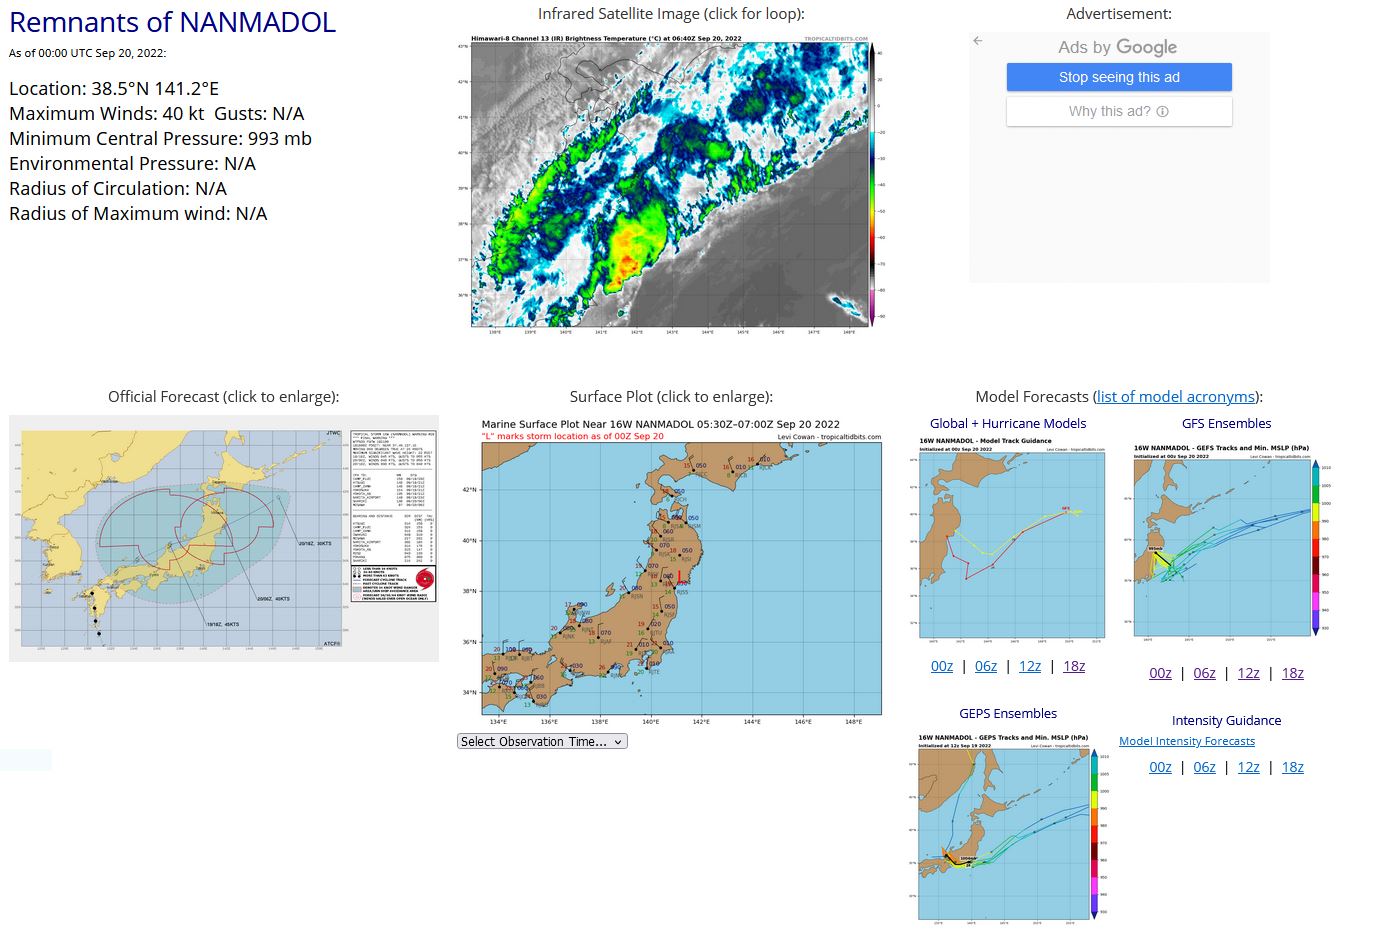Click the info icon beside Why this ad?

coord(1162,112)
